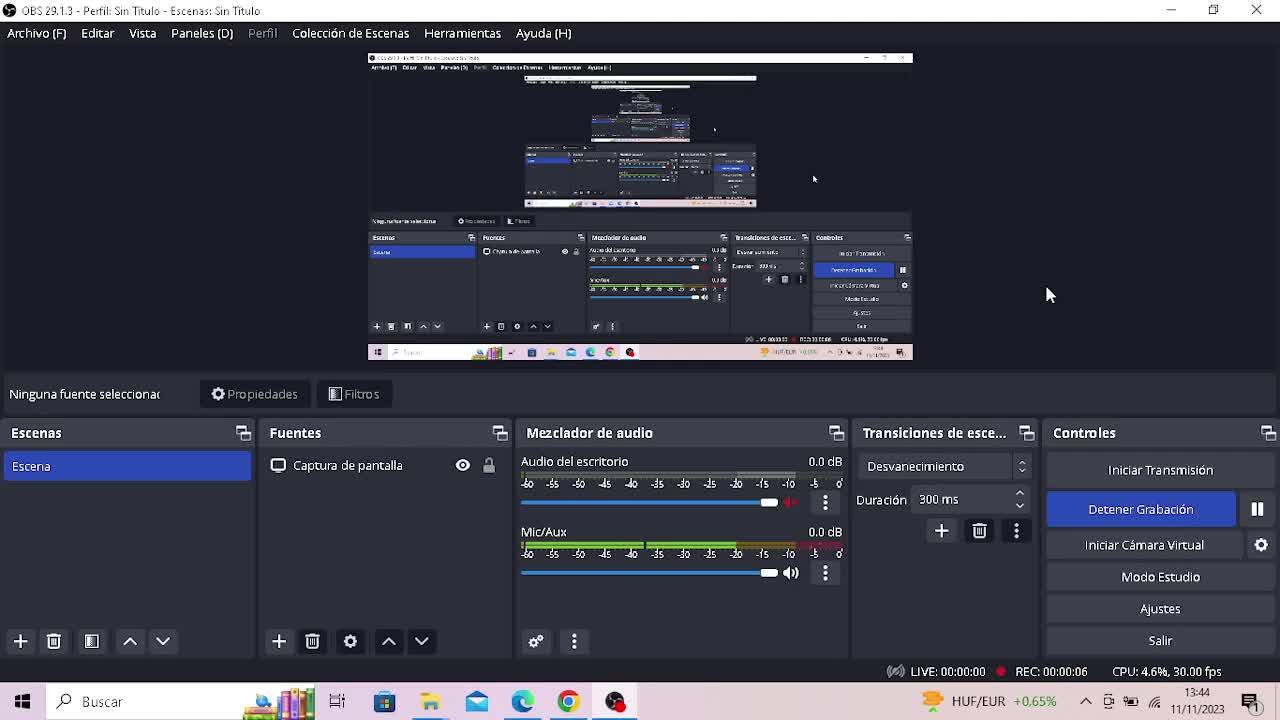1280x720 pixels.
Task: Open source properties gear in Fuentes
Action: point(350,641)
